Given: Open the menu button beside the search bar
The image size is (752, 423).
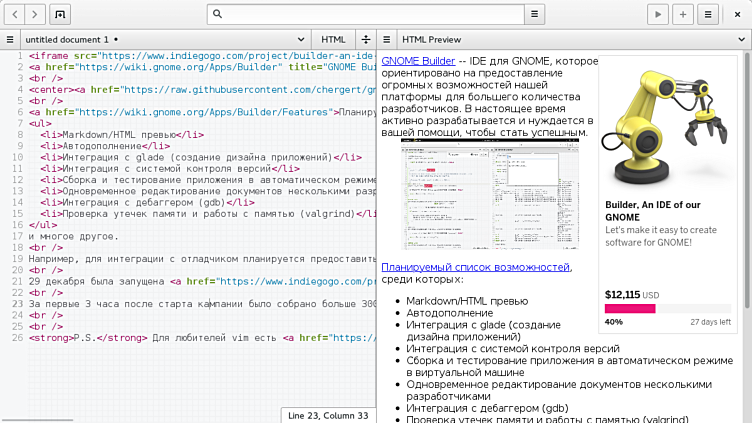Looking at the screenshot, I should pyautogui.click(x=534, y=14).
